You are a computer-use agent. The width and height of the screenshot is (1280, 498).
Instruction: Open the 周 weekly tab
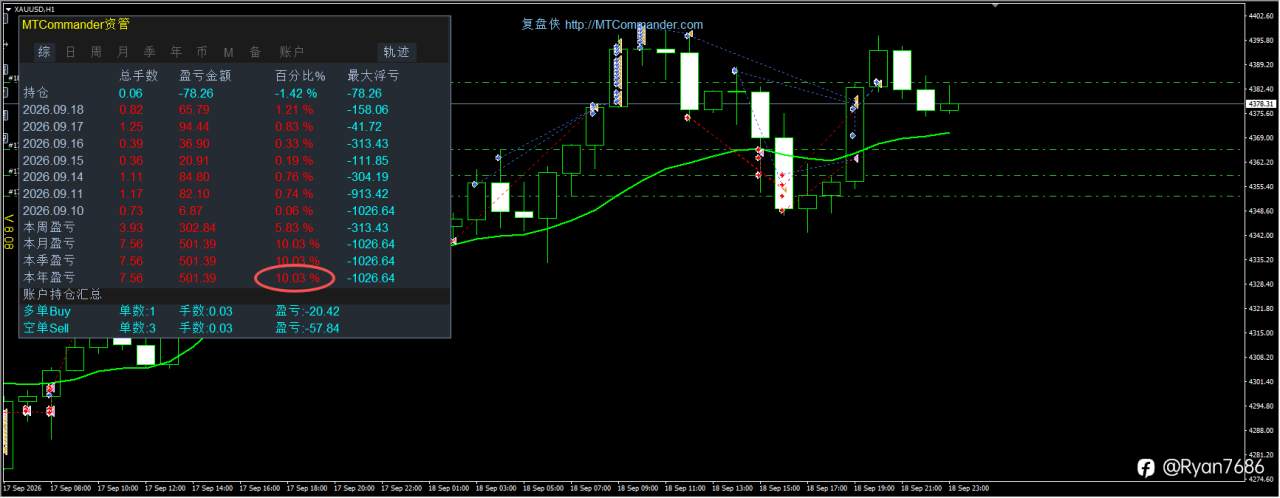pos(96,52)
